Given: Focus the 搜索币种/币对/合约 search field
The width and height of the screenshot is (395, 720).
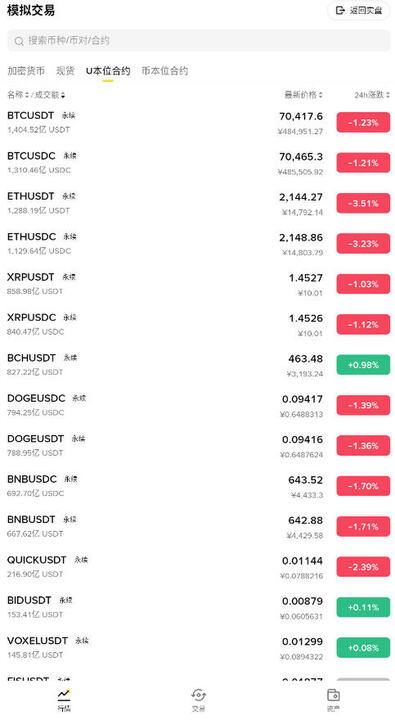Looking at the screenshot, I should click(x=198, y=41).
